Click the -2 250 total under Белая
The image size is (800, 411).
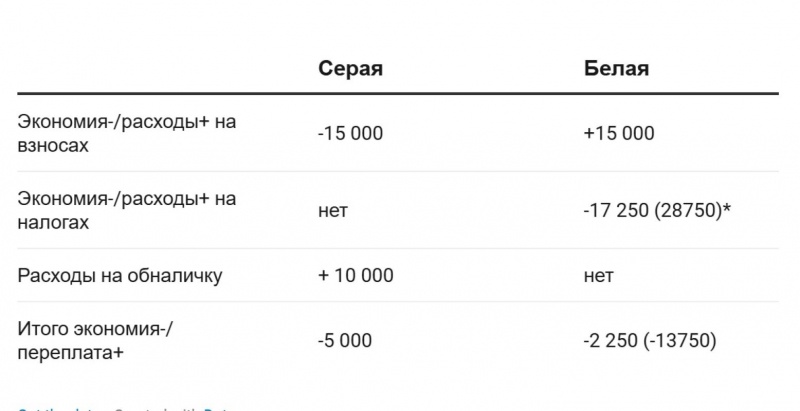(x=610, y=341)
